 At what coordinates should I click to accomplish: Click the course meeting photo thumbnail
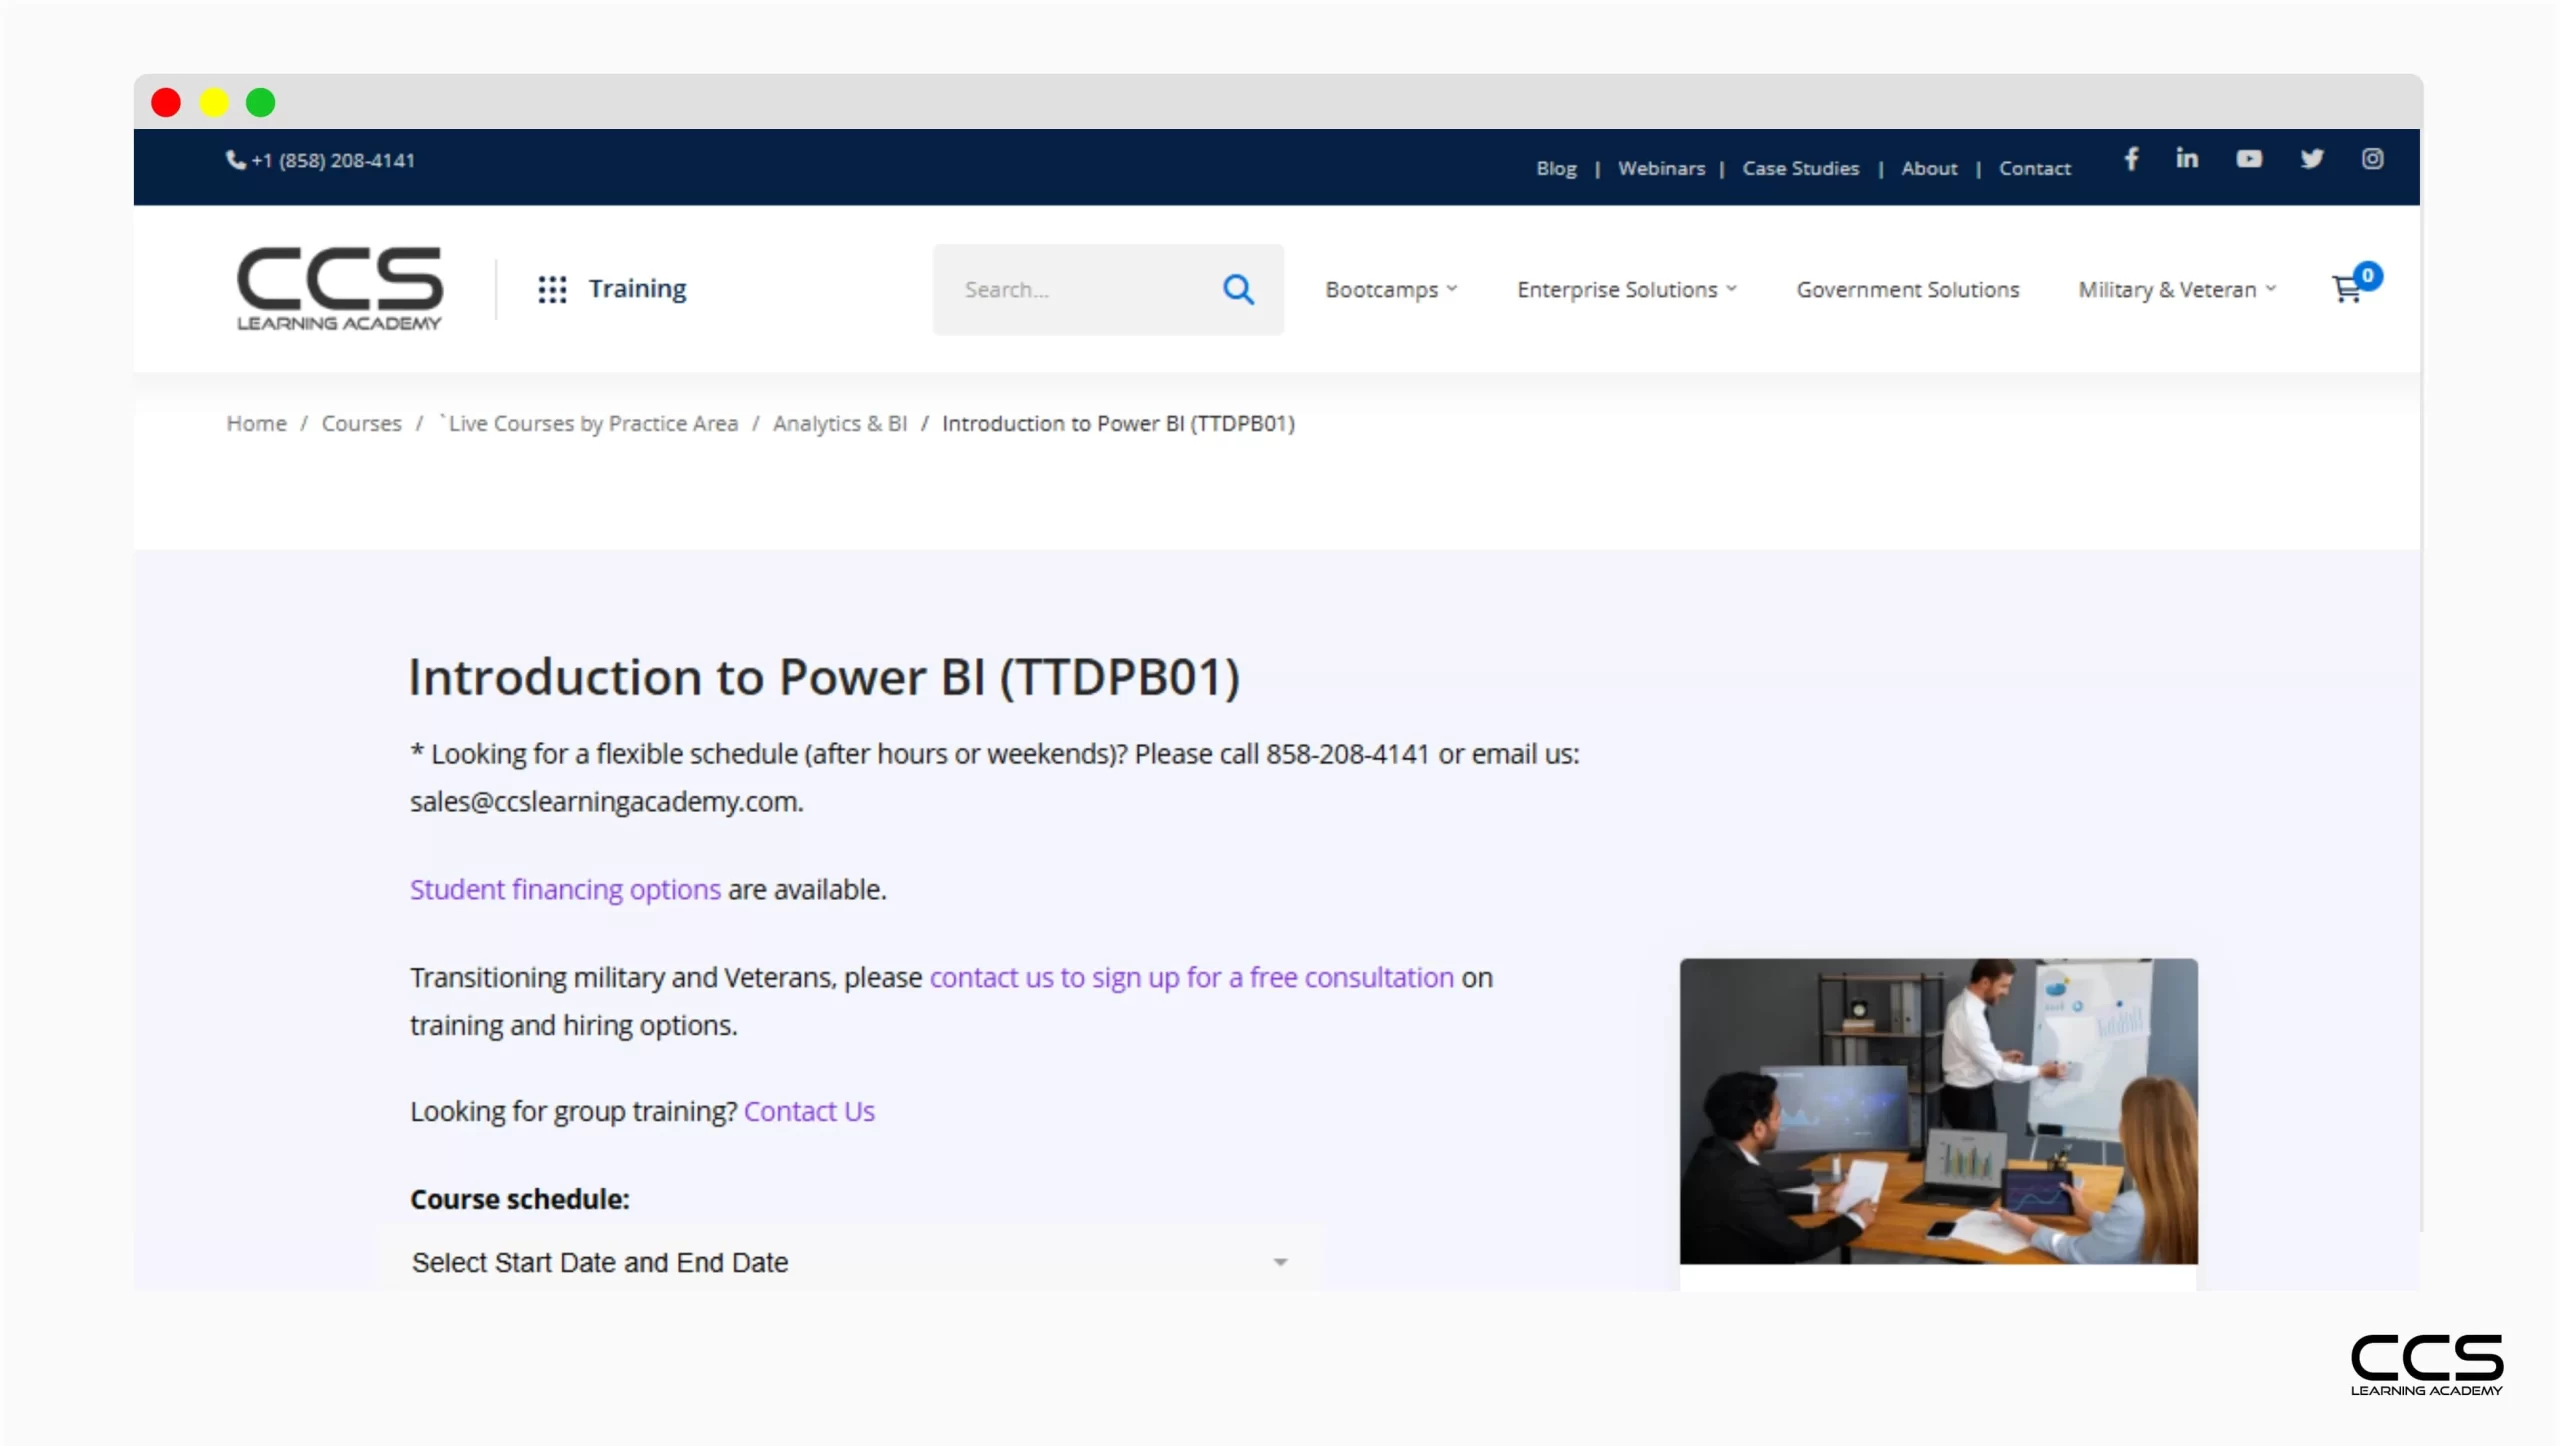click(x=1938, y=1110)
